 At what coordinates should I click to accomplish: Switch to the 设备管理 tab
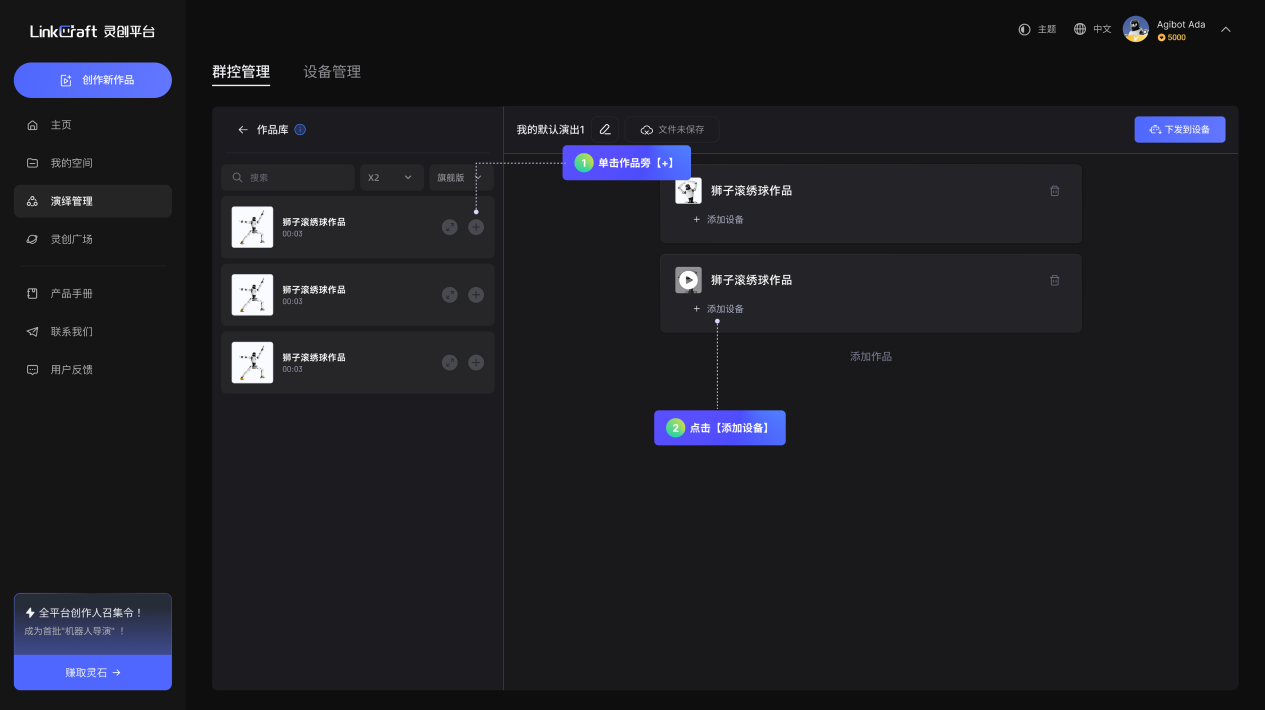click(332, 72)
